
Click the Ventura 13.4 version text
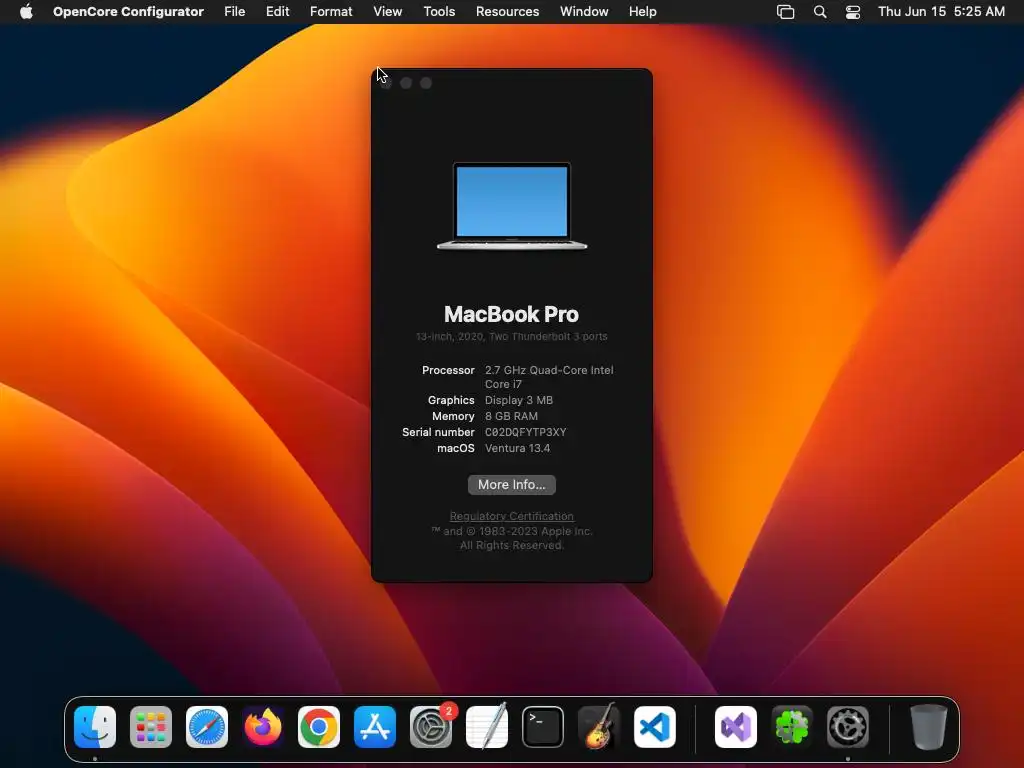point(517,448)
